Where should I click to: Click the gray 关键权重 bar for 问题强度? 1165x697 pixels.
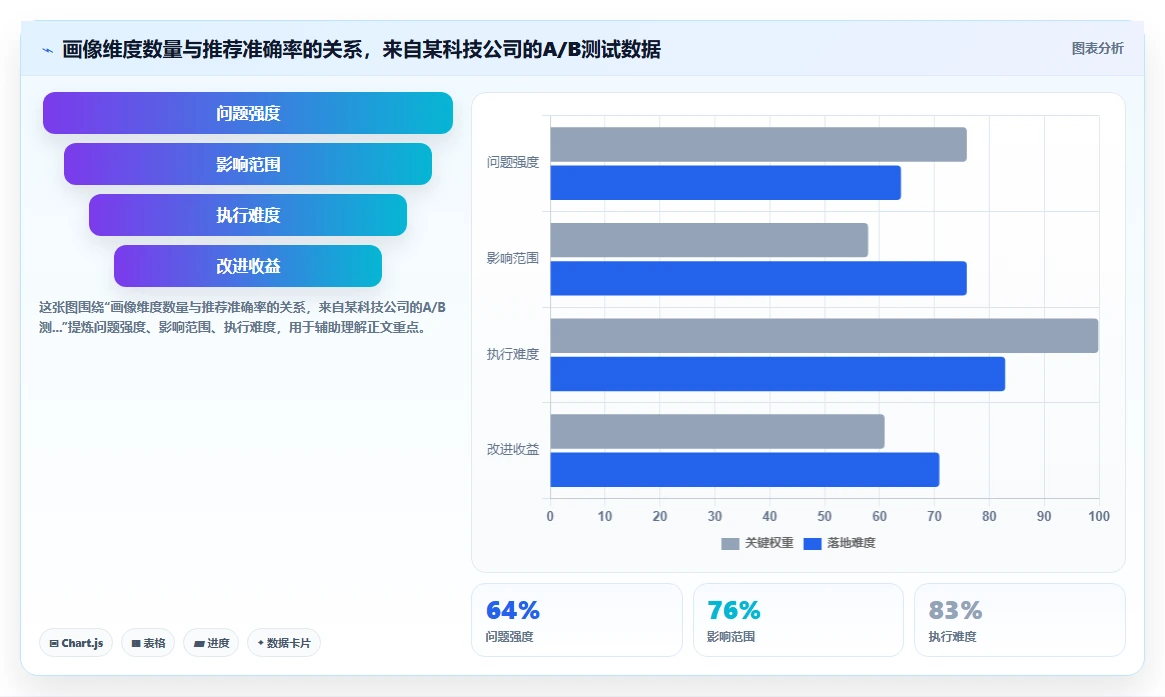coord(758,144)
